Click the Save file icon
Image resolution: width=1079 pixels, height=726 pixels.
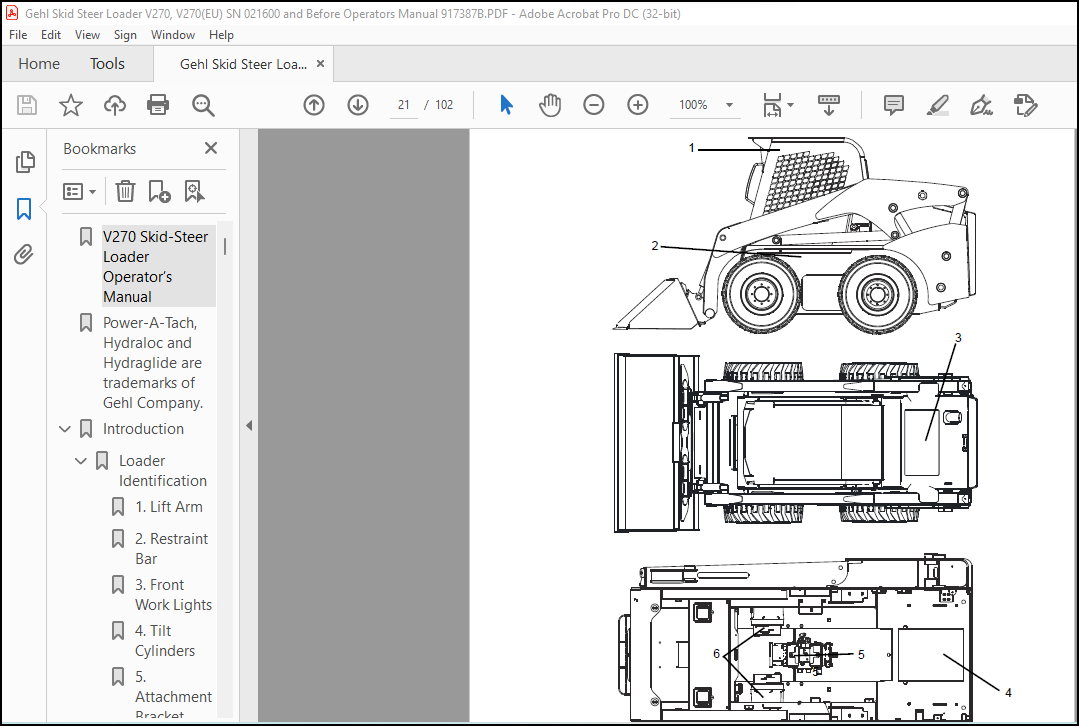27,105
